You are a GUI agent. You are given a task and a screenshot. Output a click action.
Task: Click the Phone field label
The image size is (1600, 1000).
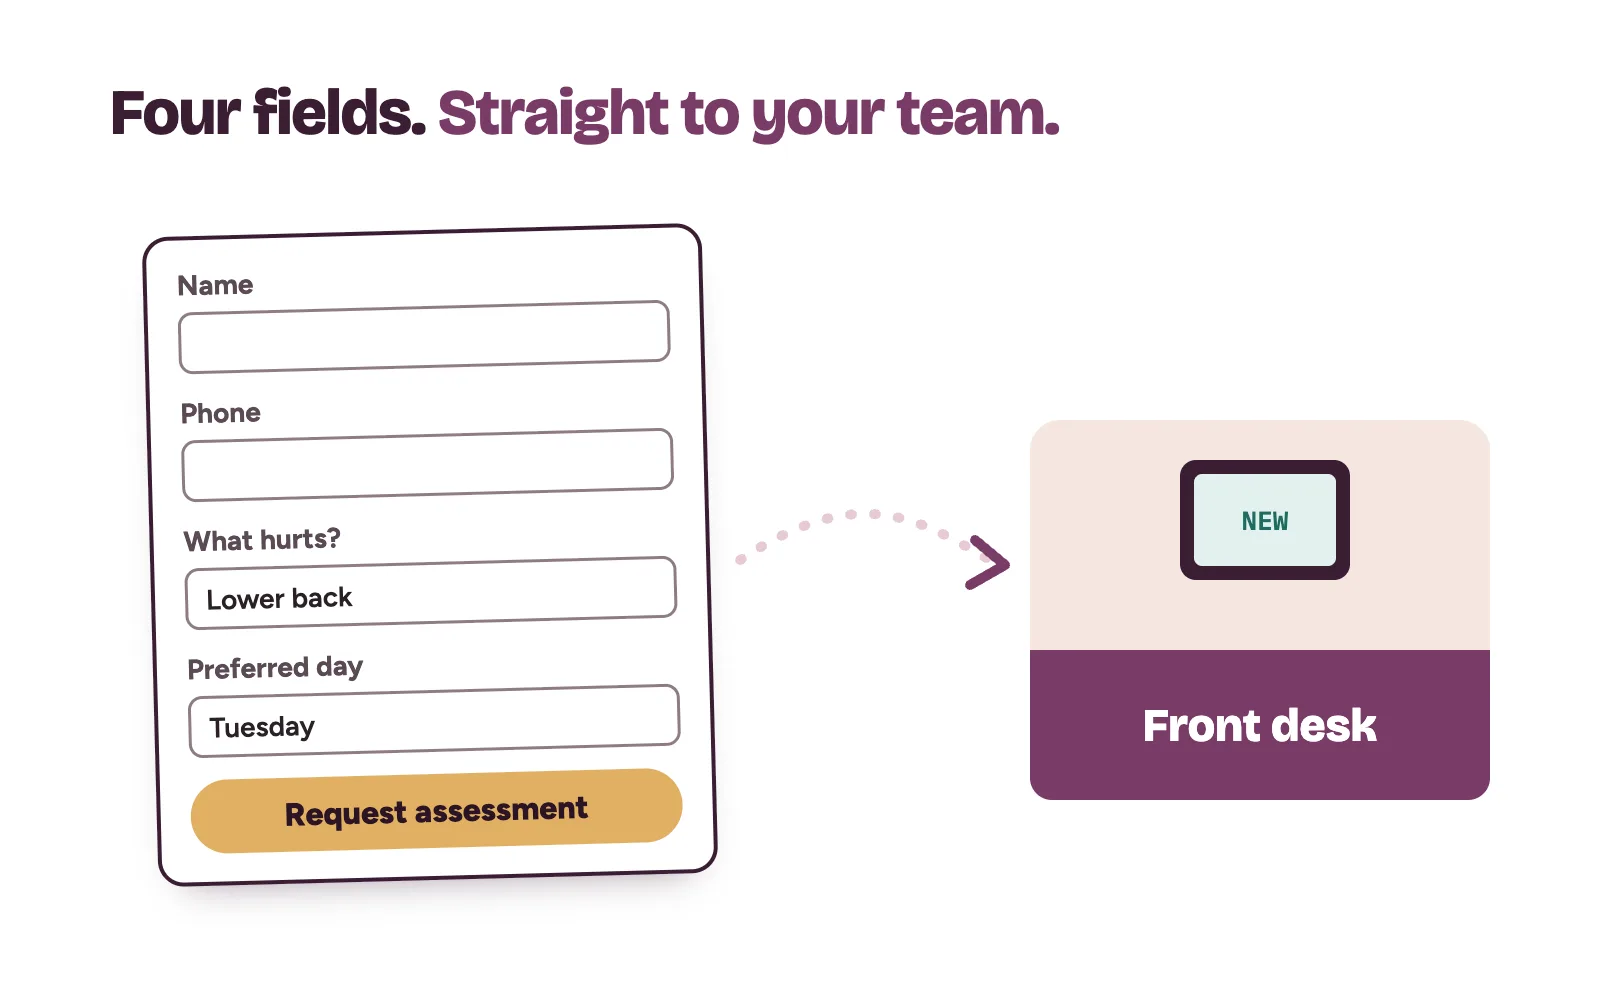click(221, 413)
